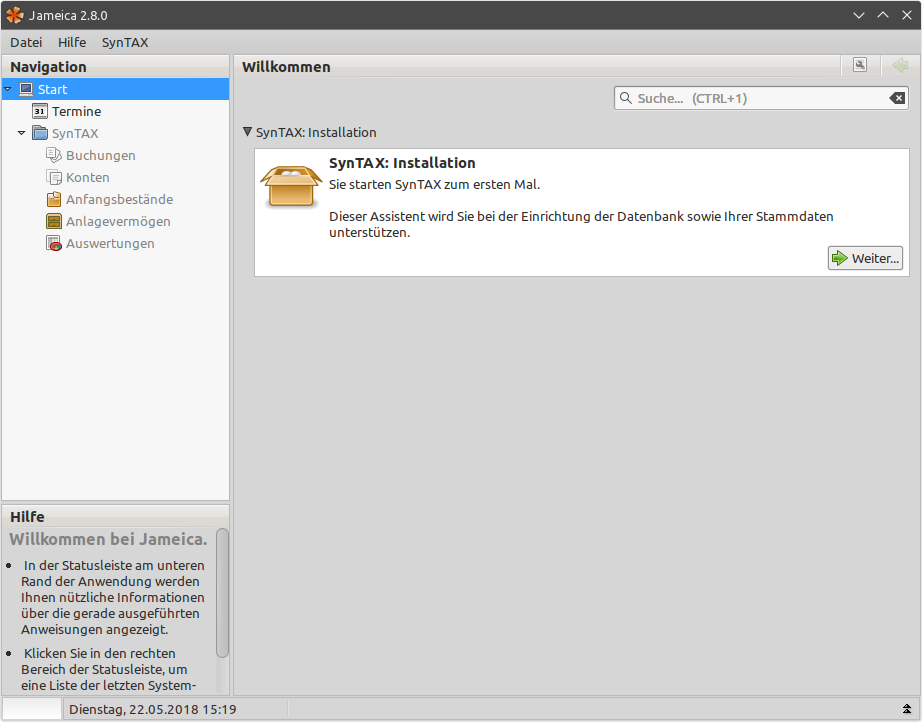Collapse the Start node in the navigation tree

point(8,89)
